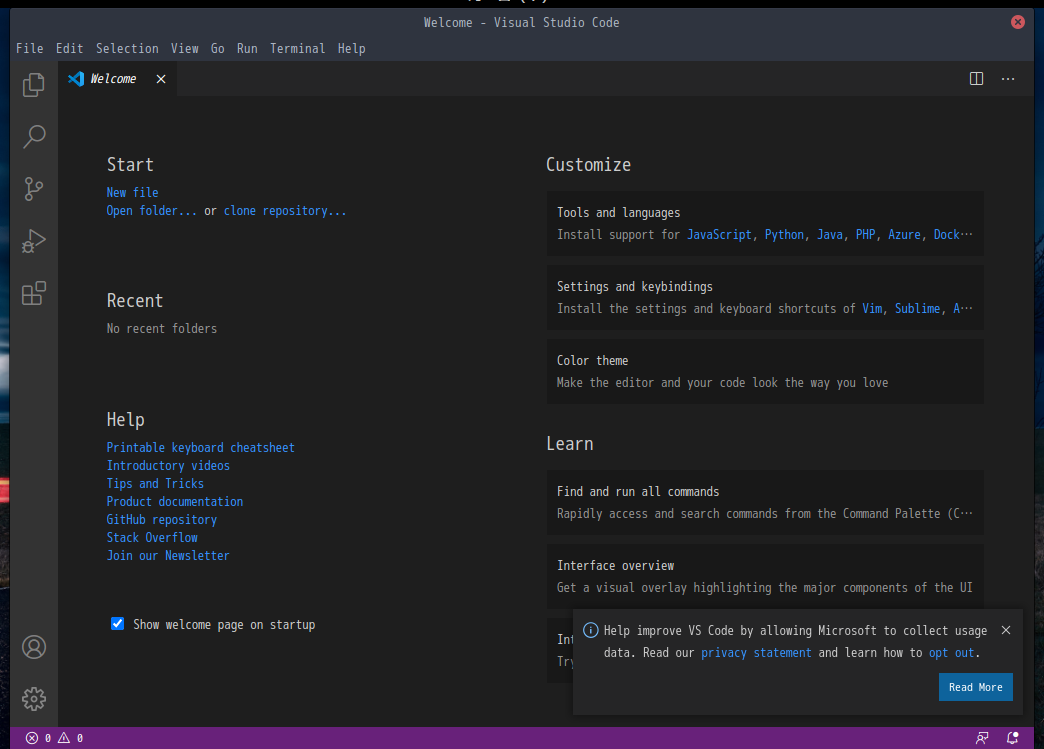Install JavaScript language support link
Screen dimensions: 1044x749
[719, 234]
